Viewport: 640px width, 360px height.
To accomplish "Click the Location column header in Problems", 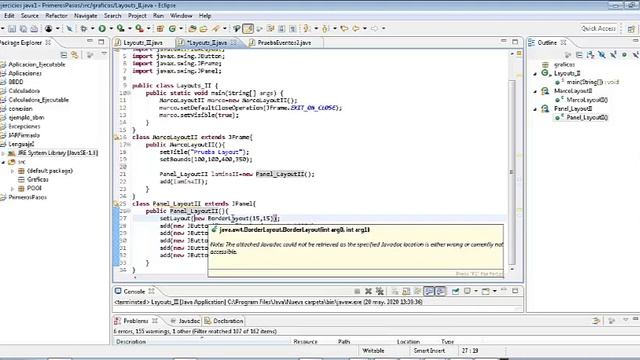I will [408, 342].
